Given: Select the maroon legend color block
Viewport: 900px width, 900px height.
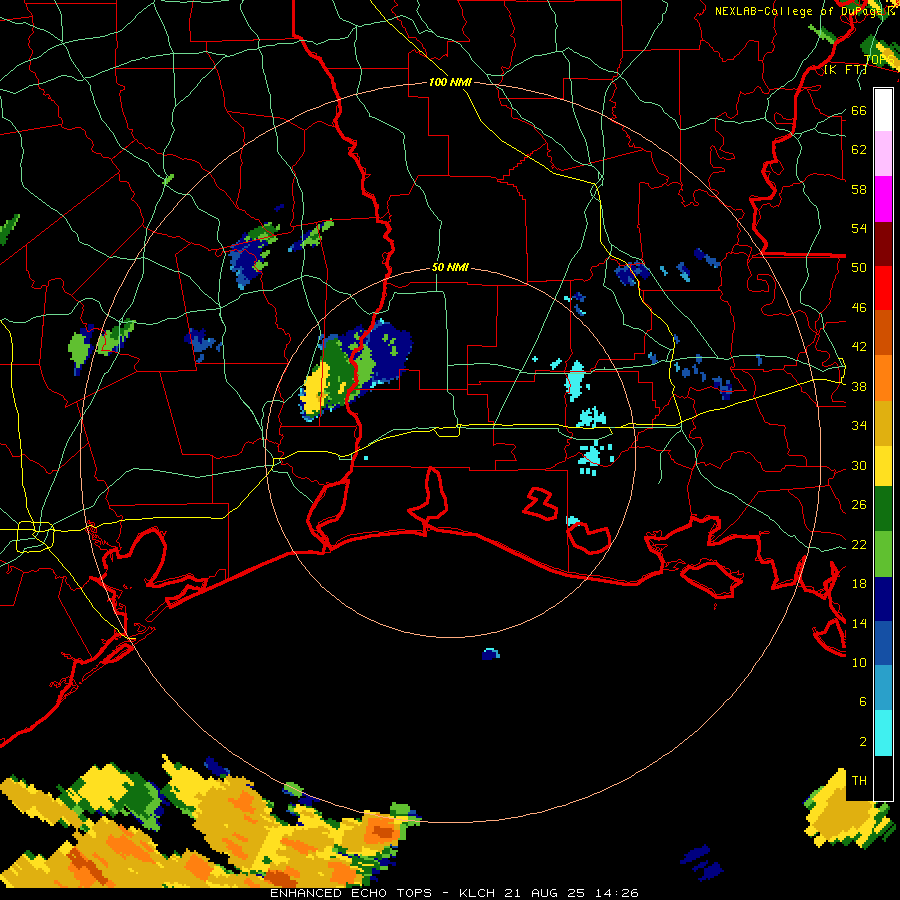Looking at the screenshot, I should (883, 244).
